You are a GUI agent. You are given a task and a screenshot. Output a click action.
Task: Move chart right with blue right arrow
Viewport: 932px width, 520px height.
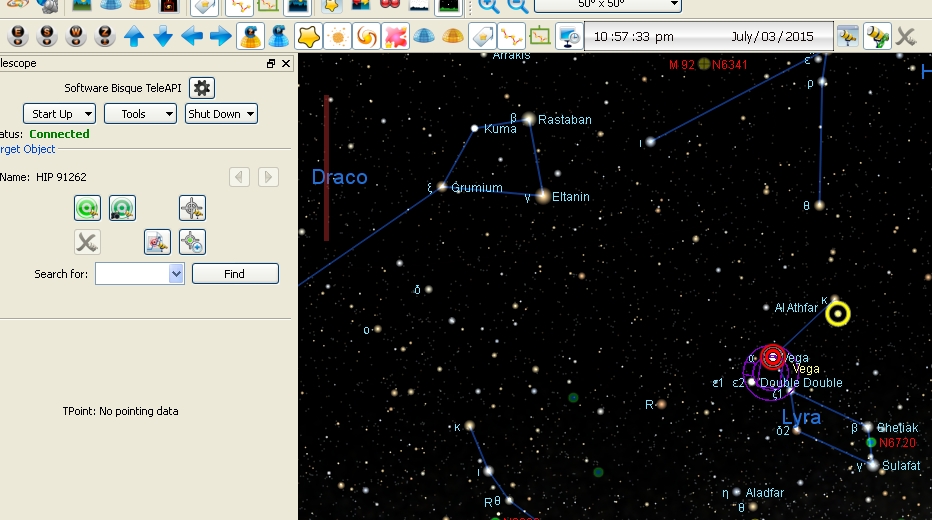(x=221, y=36)
